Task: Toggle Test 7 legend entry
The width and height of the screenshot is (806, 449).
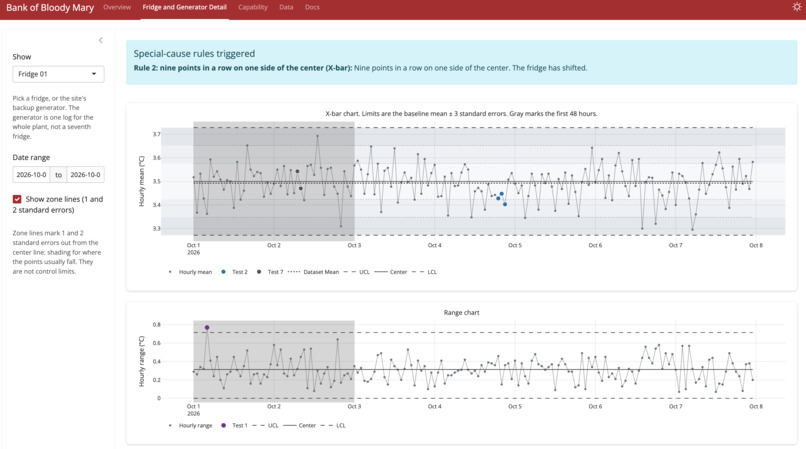Action: (270, 272)
